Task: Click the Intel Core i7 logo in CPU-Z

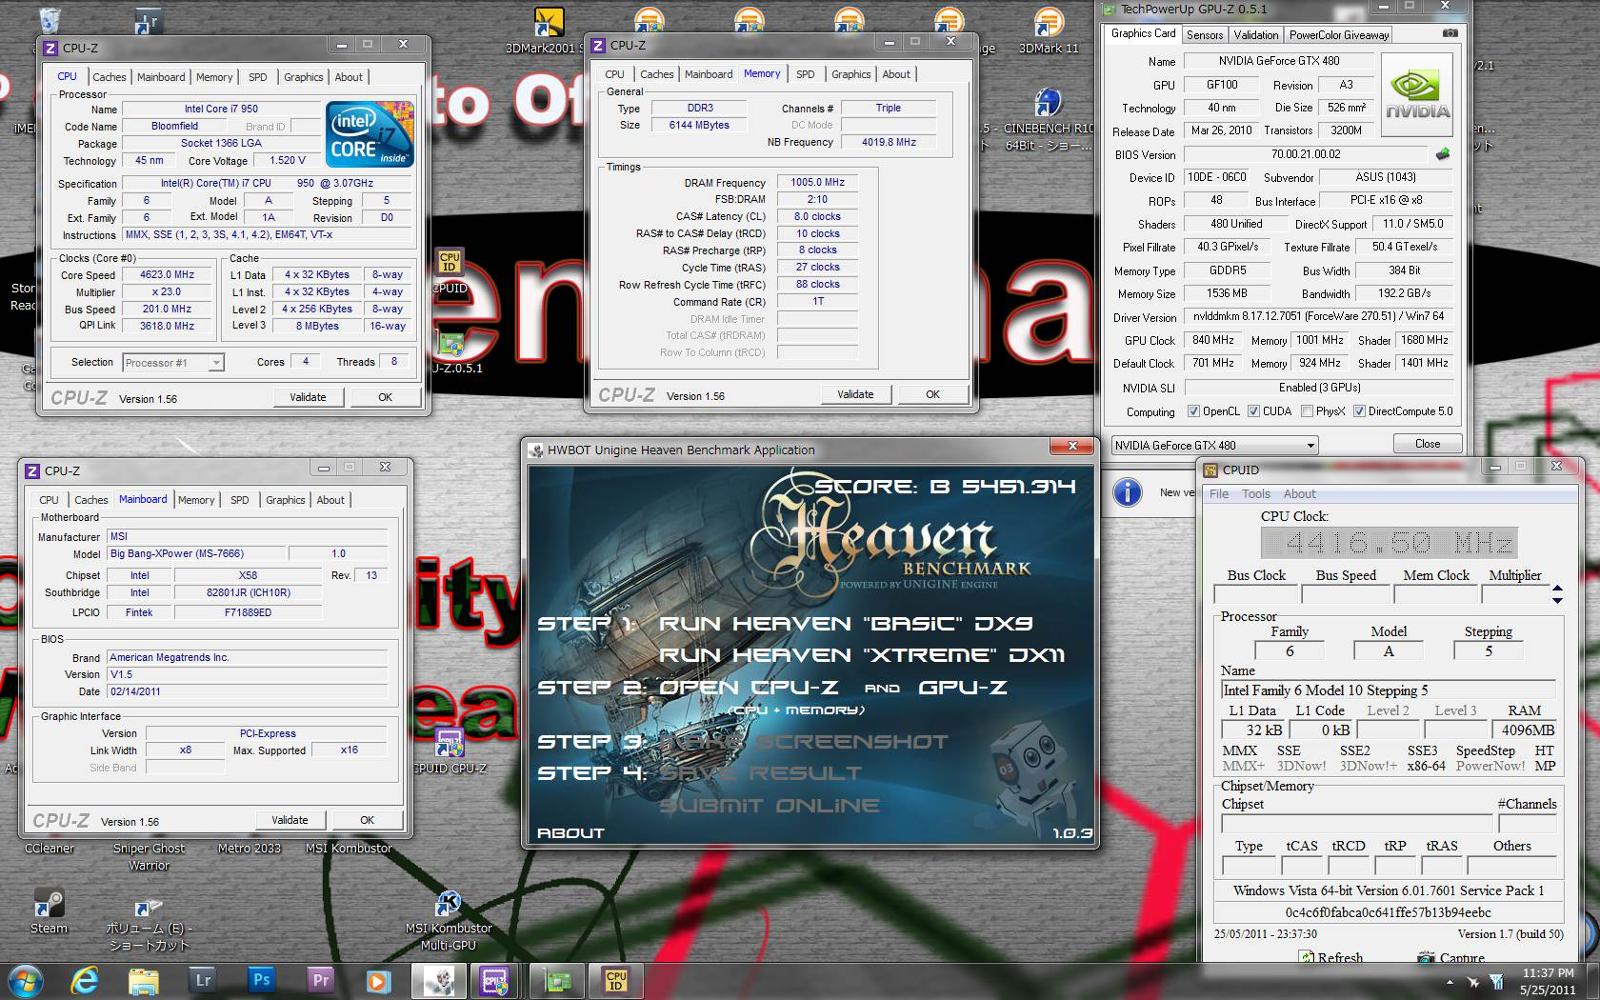Action: point(369,134)
